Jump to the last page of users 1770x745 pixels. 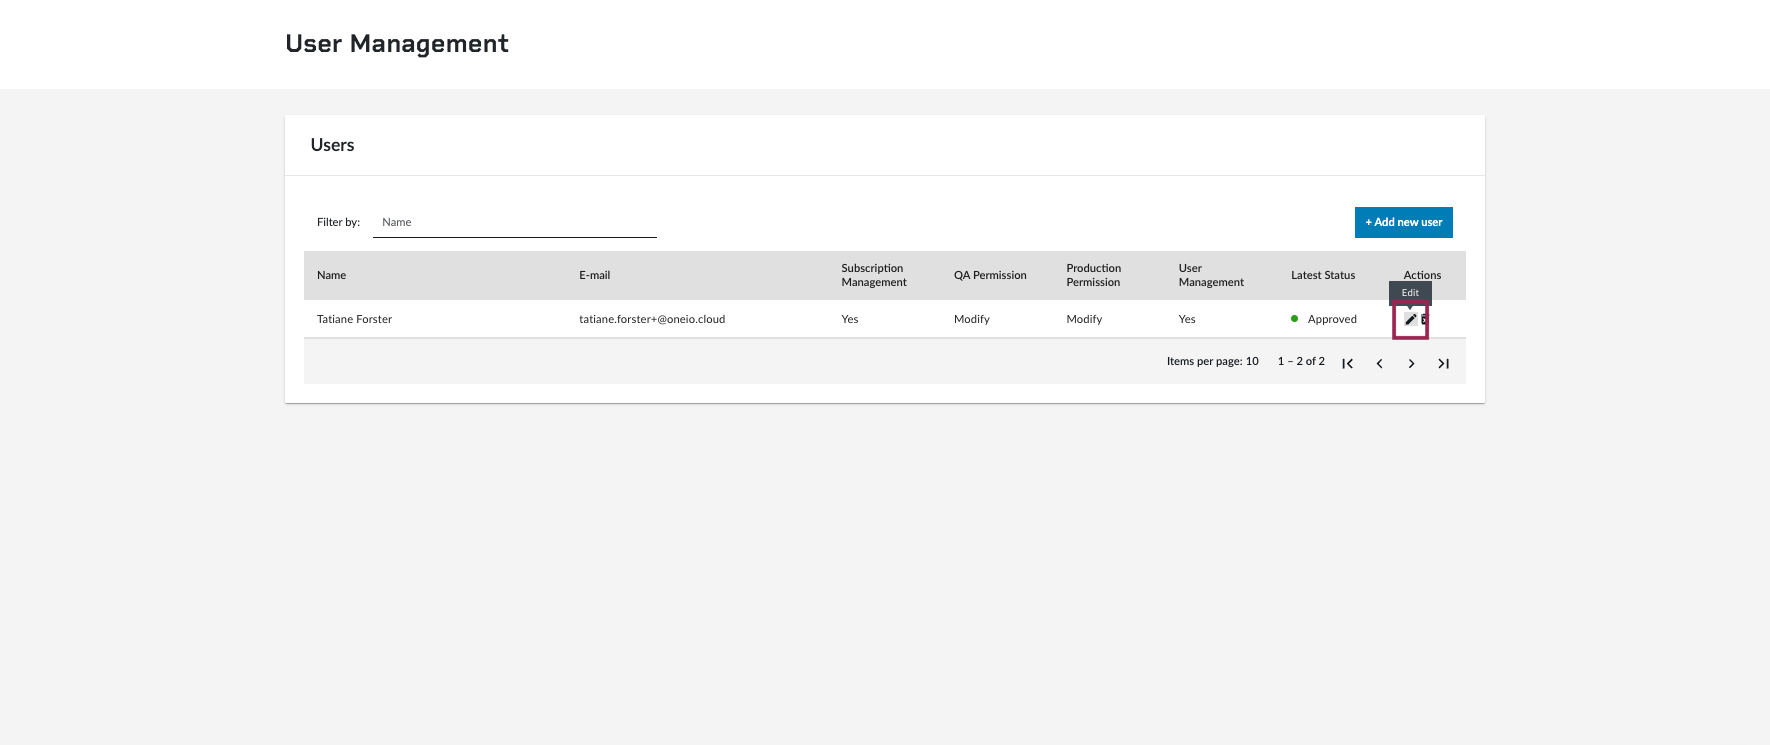pyautogui.click(x=1443, y=363)
